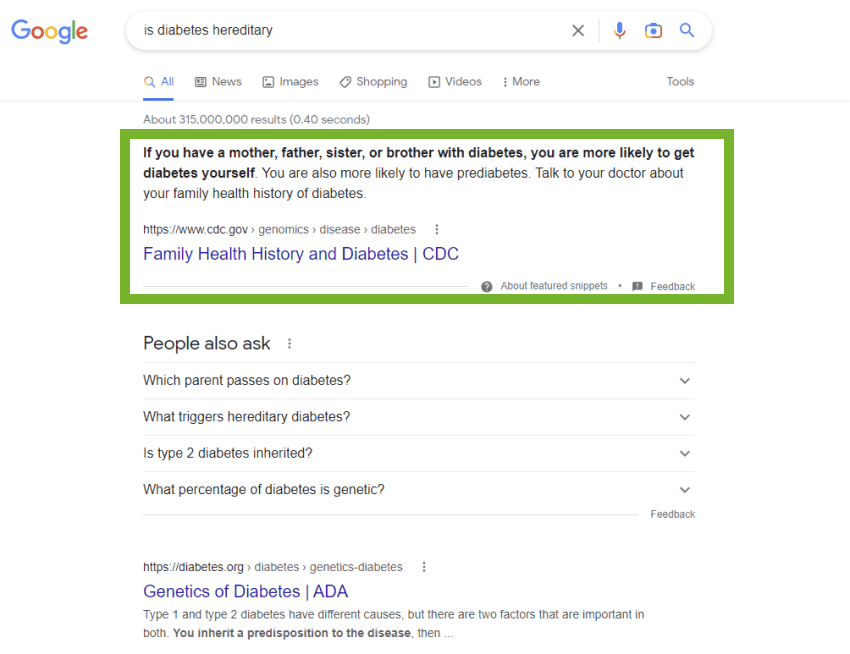Screen dimensions: 850x654
Task: Open search by image camera icon
Action: click(x=653, y=30)
